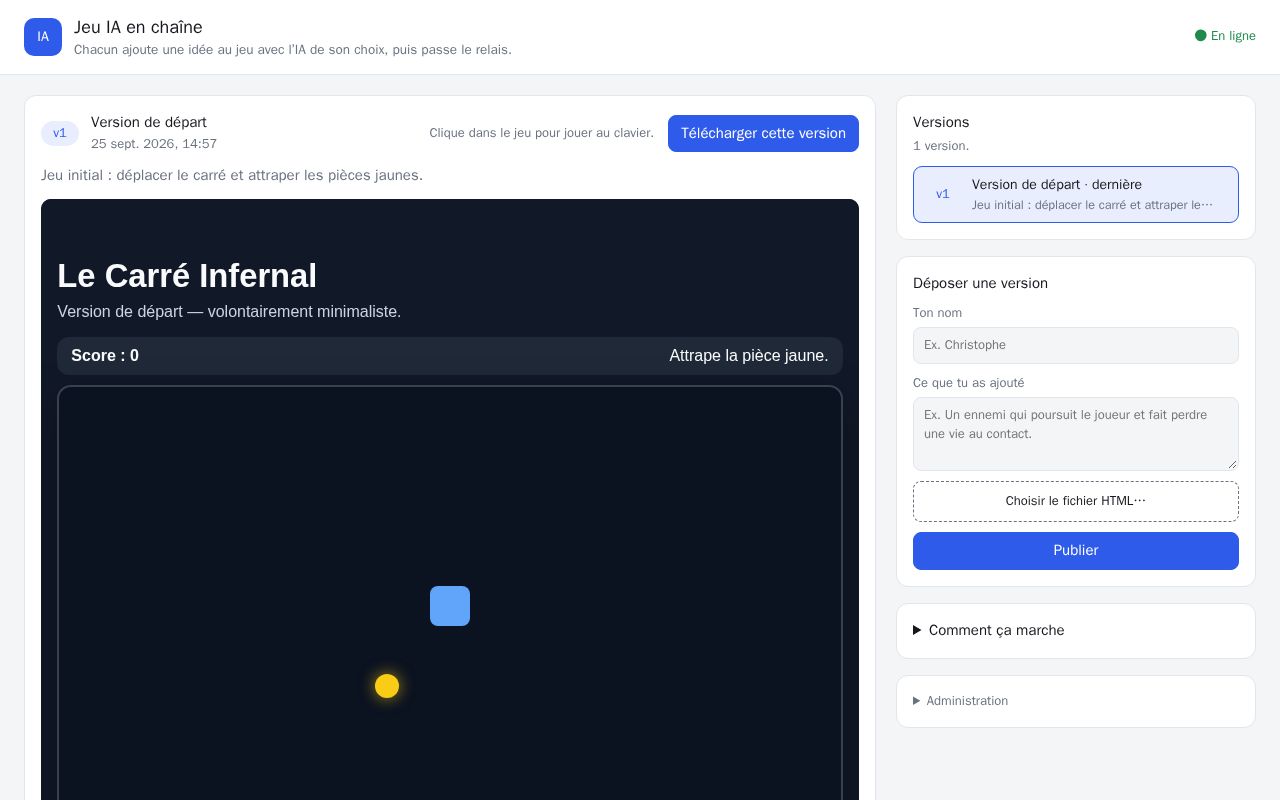Screen dimensions: 1280x800
Task: Choose the HTML file to upload
Action: (x=1076, y=501)
